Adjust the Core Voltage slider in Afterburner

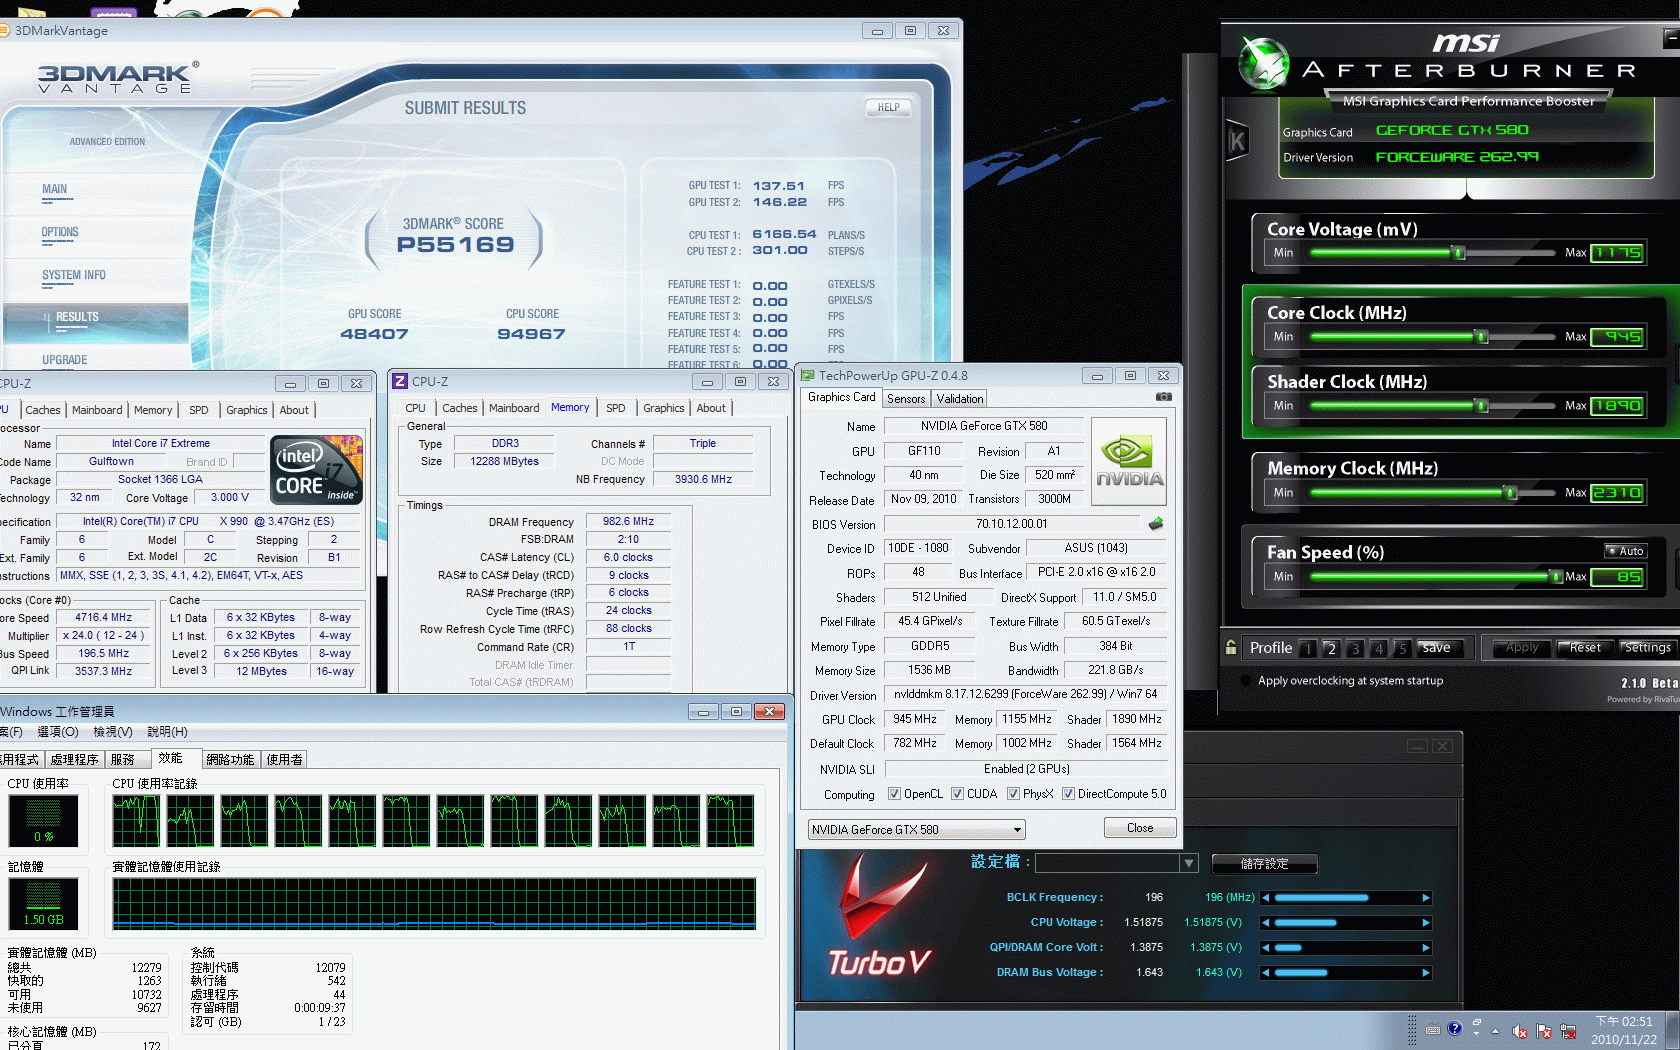tap(1460, 253)
